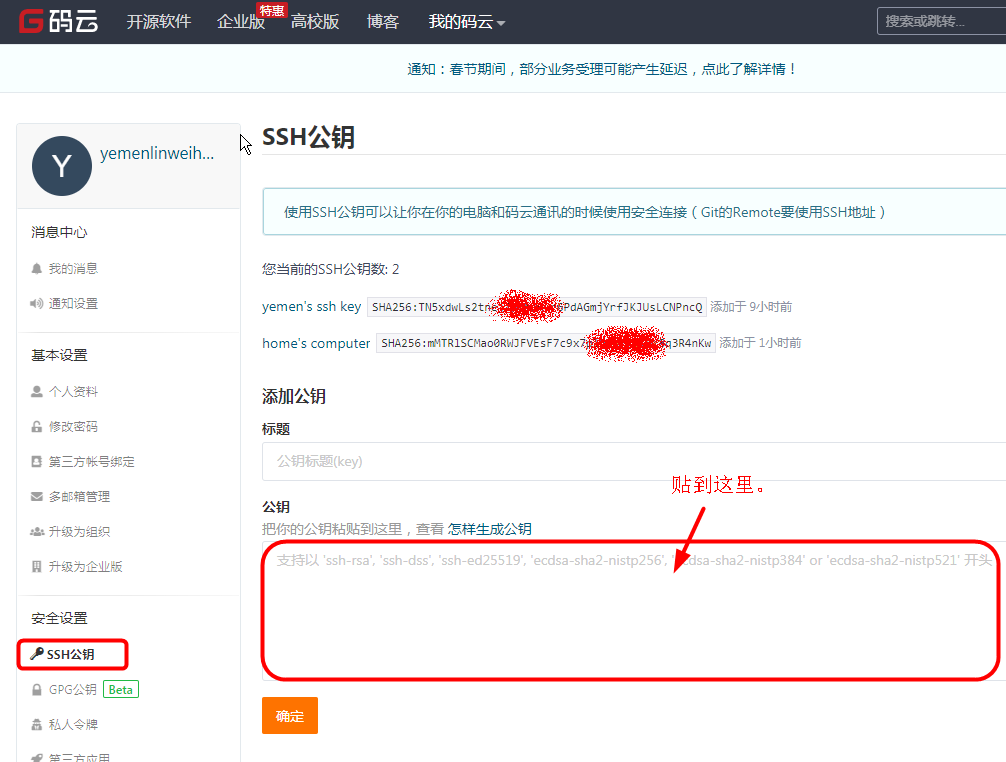Screen dimensions: 1006x762
Task: Open the yemen's ssh key entry
Action: point(311,307)
